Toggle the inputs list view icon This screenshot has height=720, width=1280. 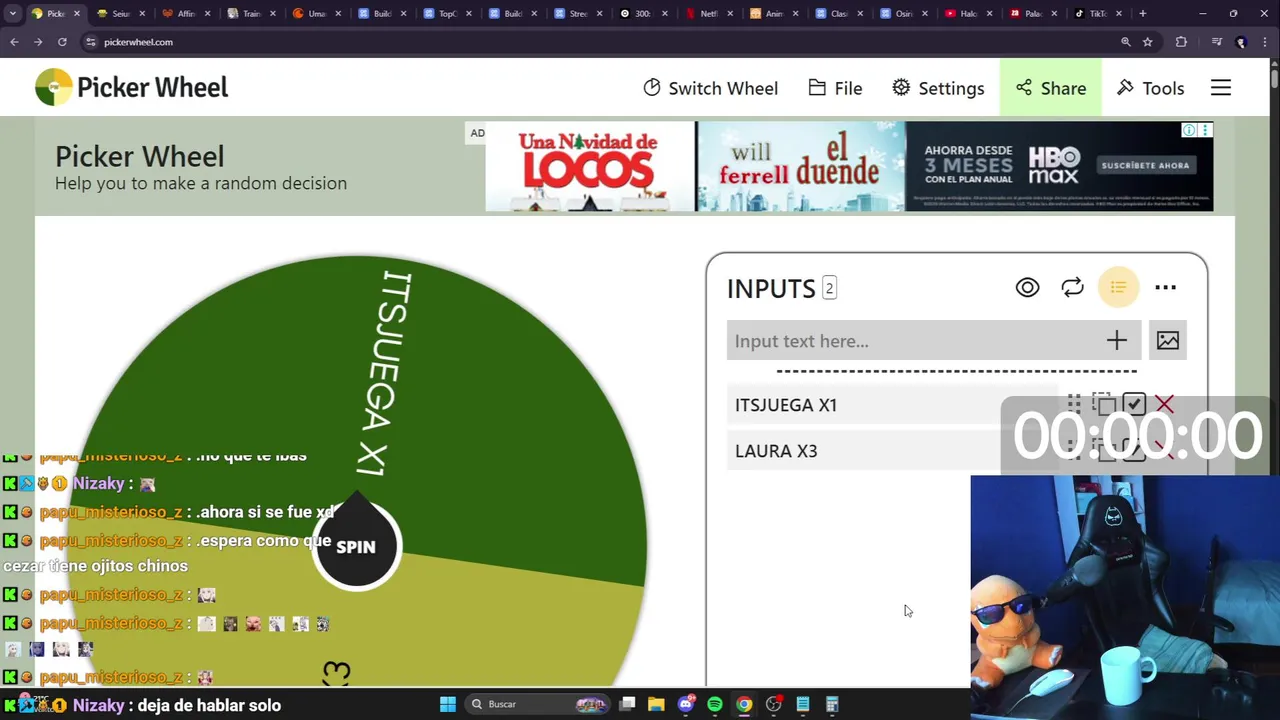click(1118, 288)
